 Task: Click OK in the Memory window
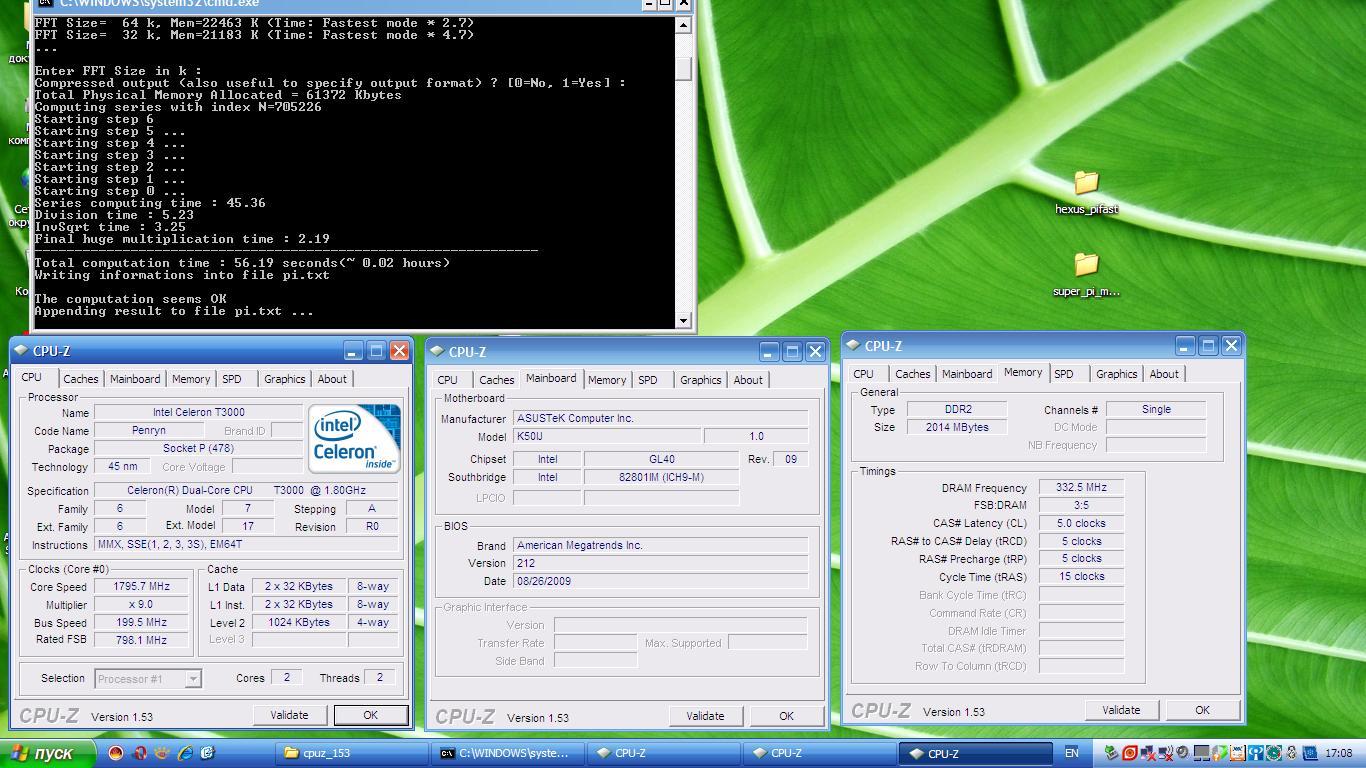pos(1202,710)
